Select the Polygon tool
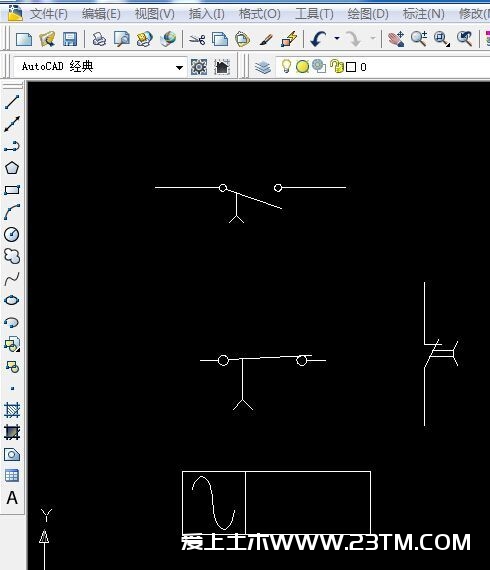The image size is (490, 570). [x=12, y=168]
